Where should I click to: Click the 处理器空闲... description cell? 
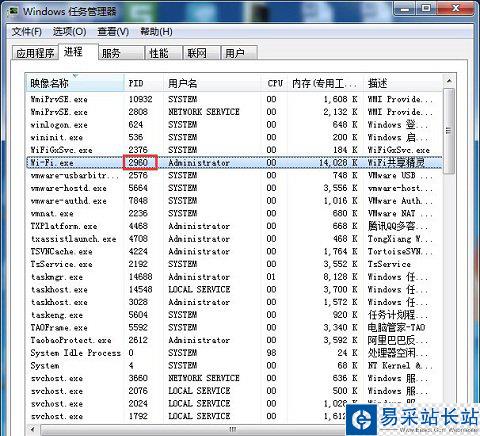[x=397, y=353]
